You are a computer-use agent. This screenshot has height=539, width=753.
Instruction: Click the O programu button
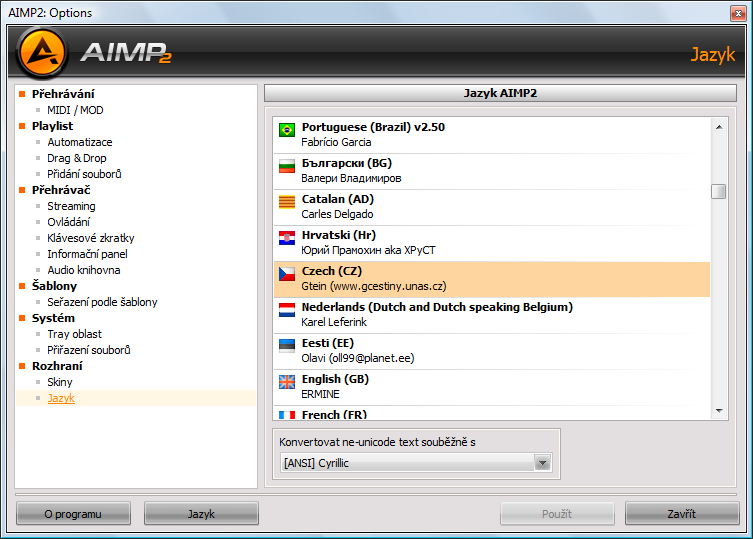tap(73, 514)
